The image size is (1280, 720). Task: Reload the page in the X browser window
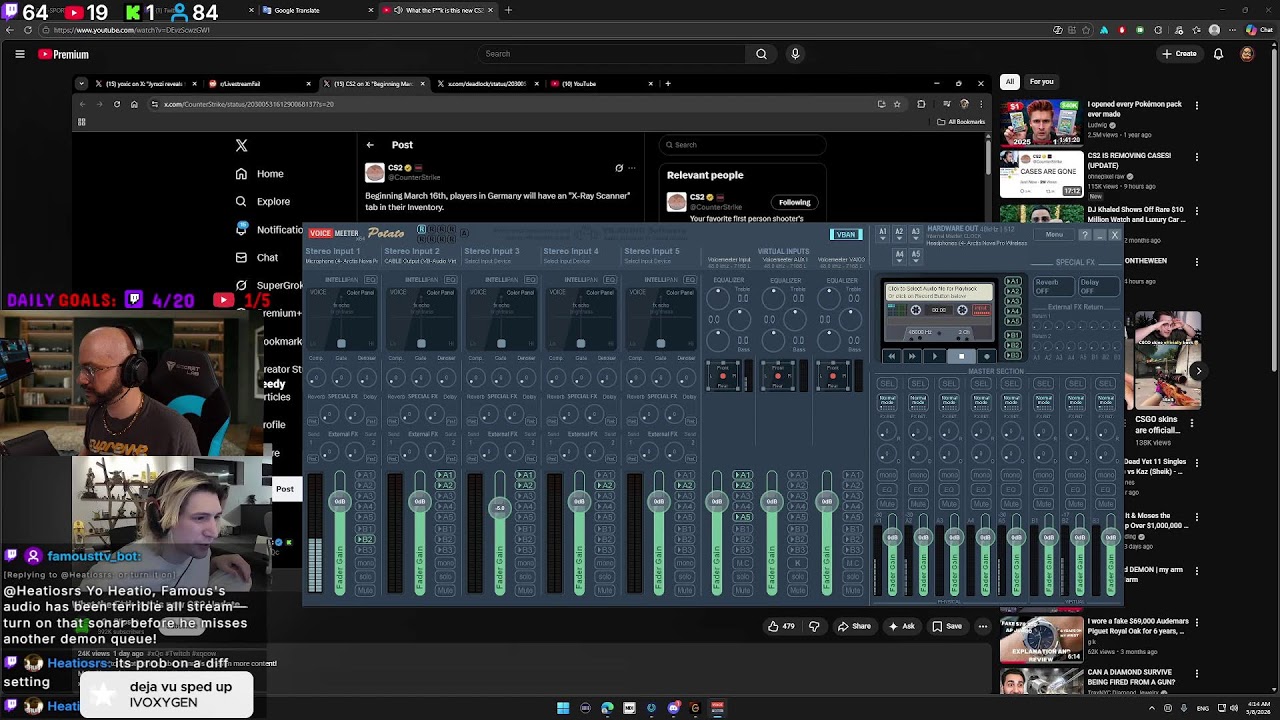coord(116,104)
